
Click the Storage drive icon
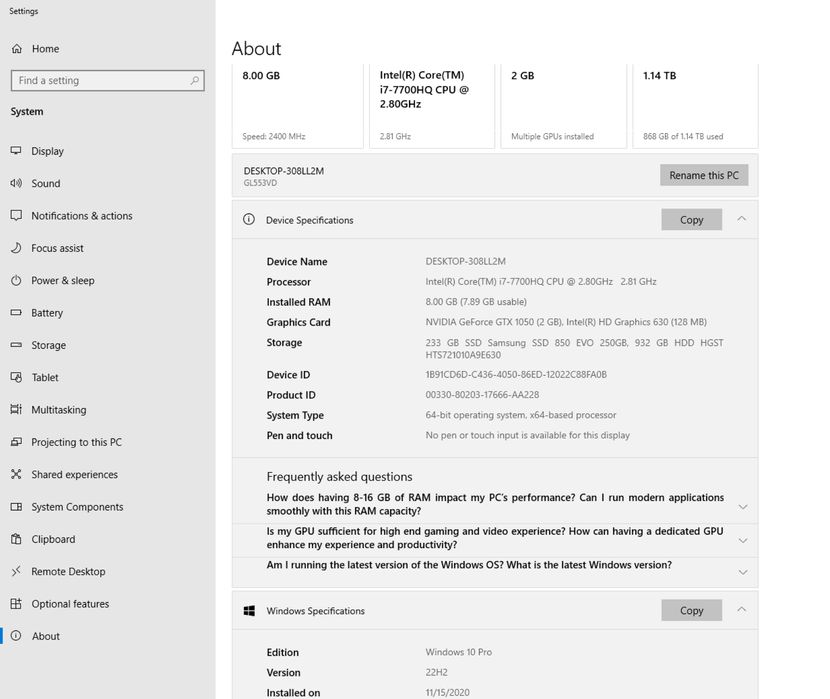click(x=16, y=344)
